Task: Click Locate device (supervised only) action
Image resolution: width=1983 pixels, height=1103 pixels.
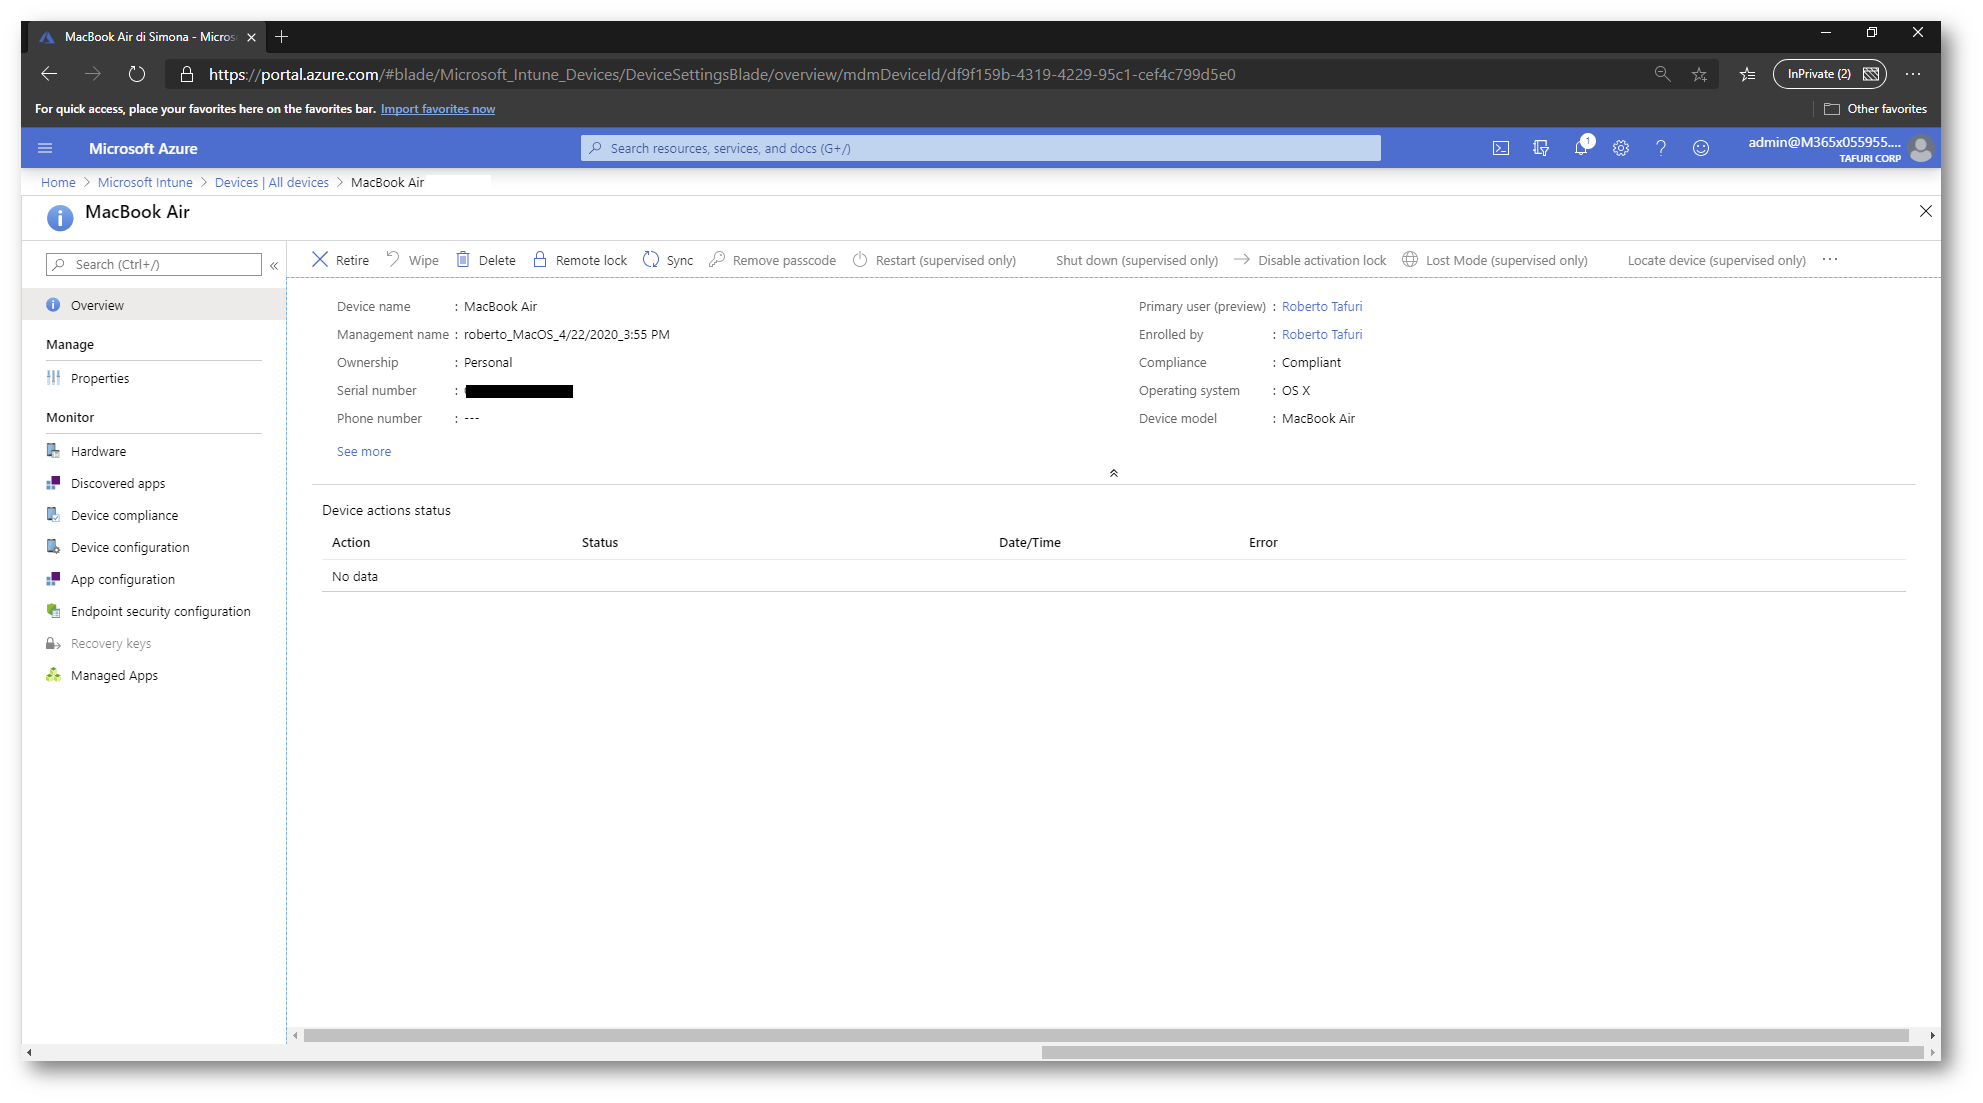Action: pos(1716,260)
